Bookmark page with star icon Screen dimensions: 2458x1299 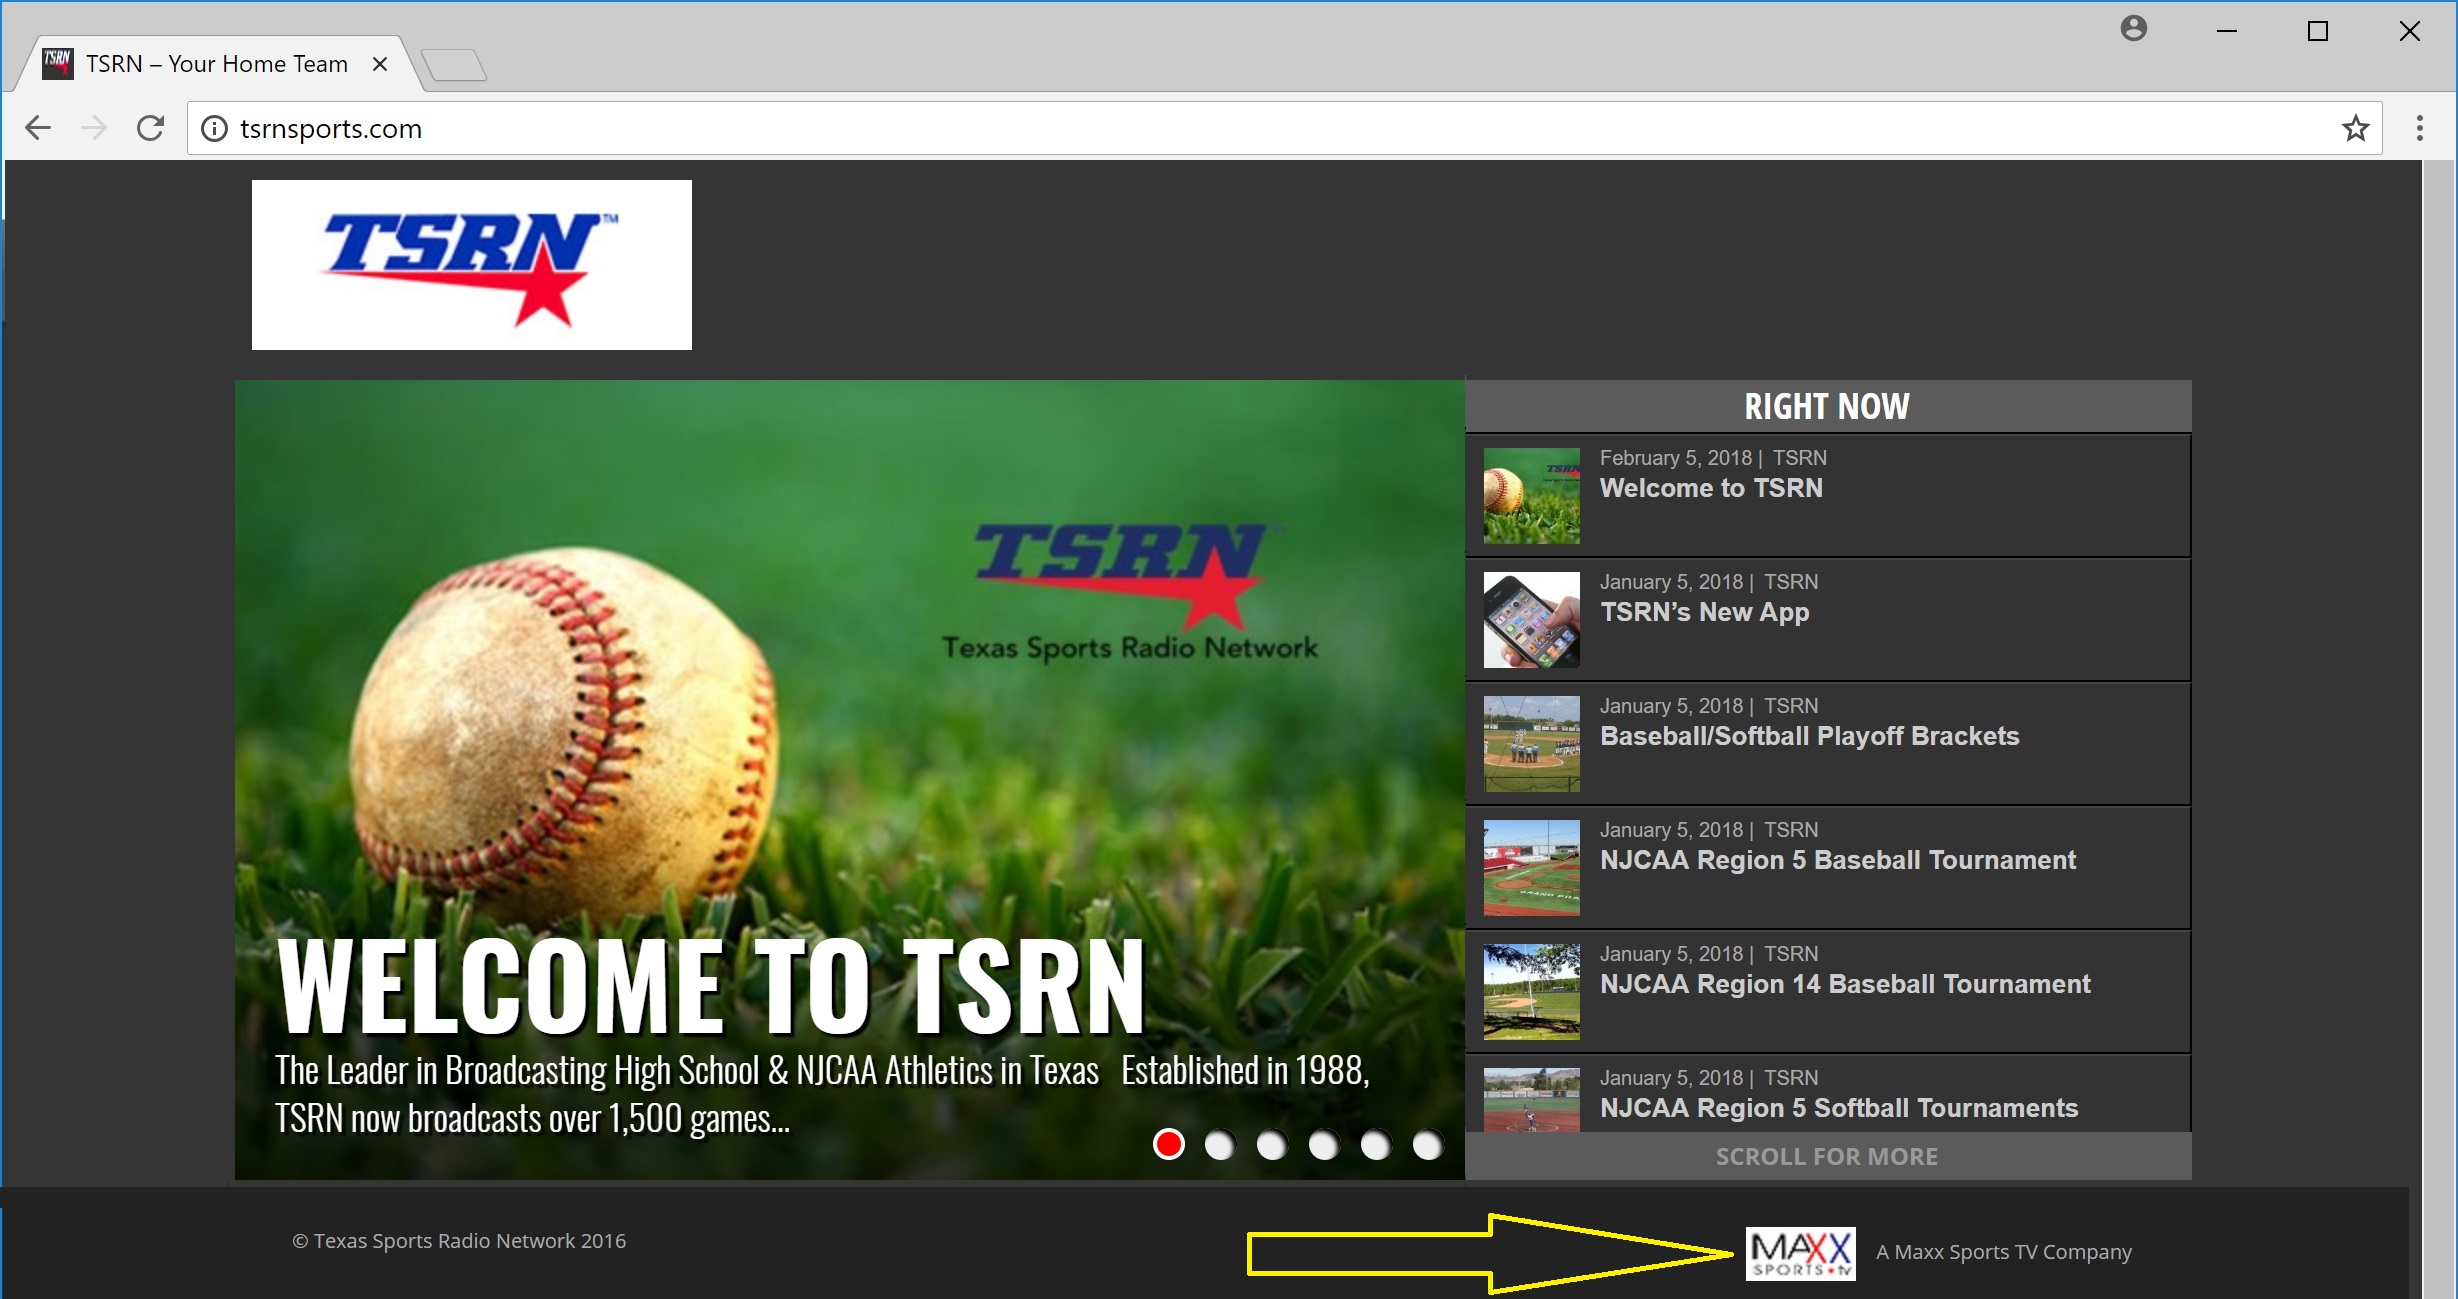click(x=2355, y=128)
